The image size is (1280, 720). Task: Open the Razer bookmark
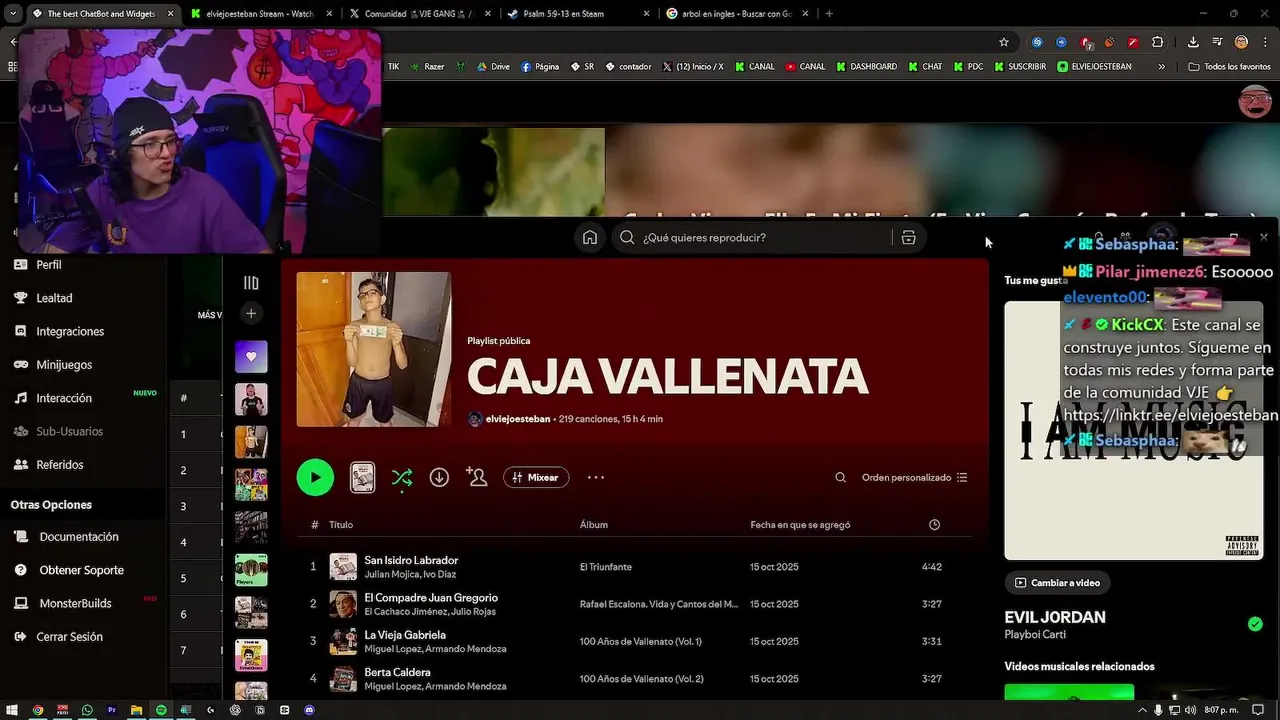click(425, 67)
